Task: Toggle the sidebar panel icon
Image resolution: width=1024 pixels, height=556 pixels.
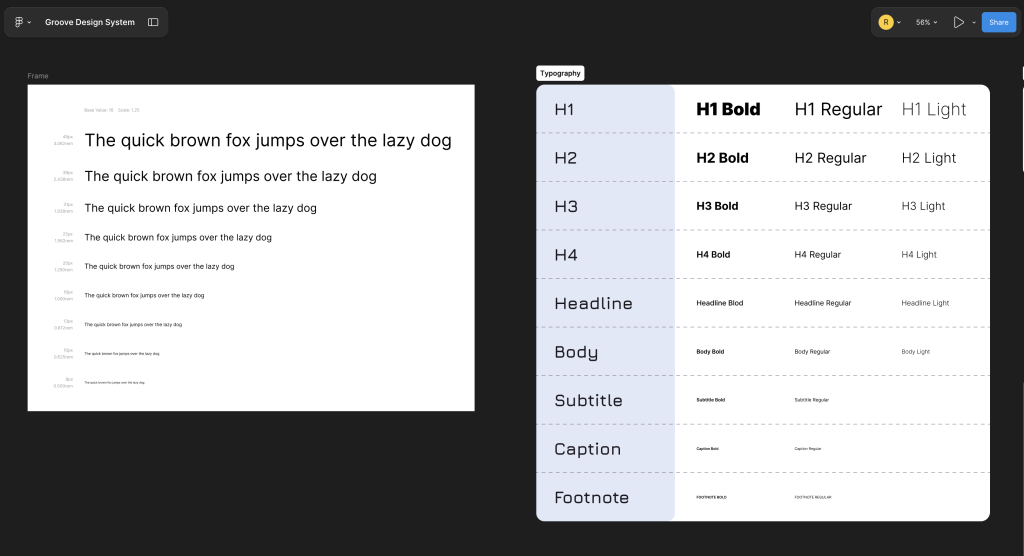Action: (x=153, y=22)
